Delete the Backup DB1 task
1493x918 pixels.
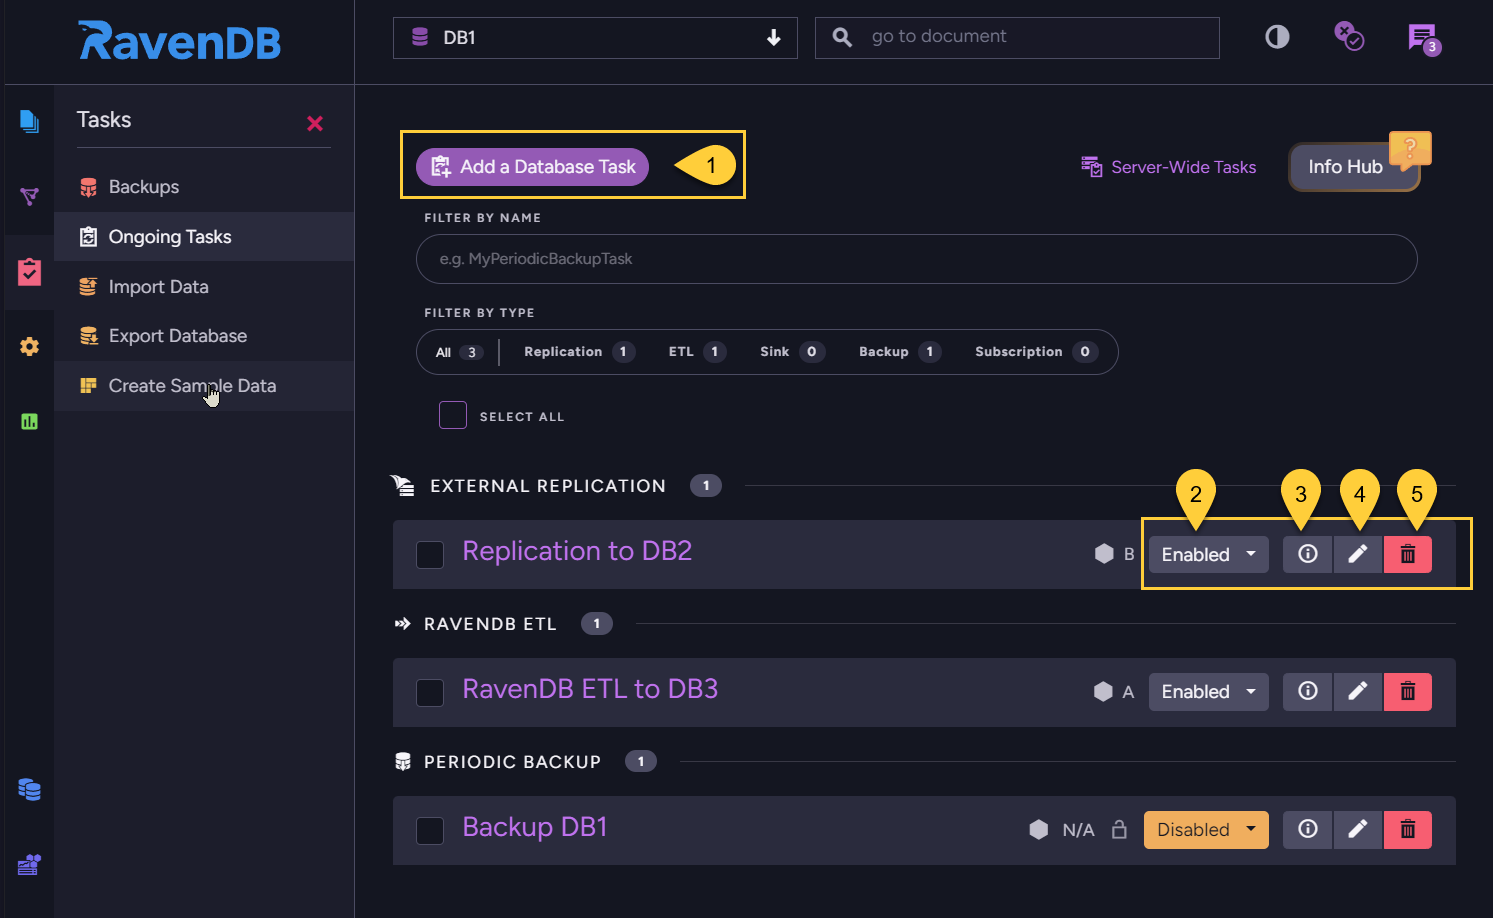(1407, 829)
